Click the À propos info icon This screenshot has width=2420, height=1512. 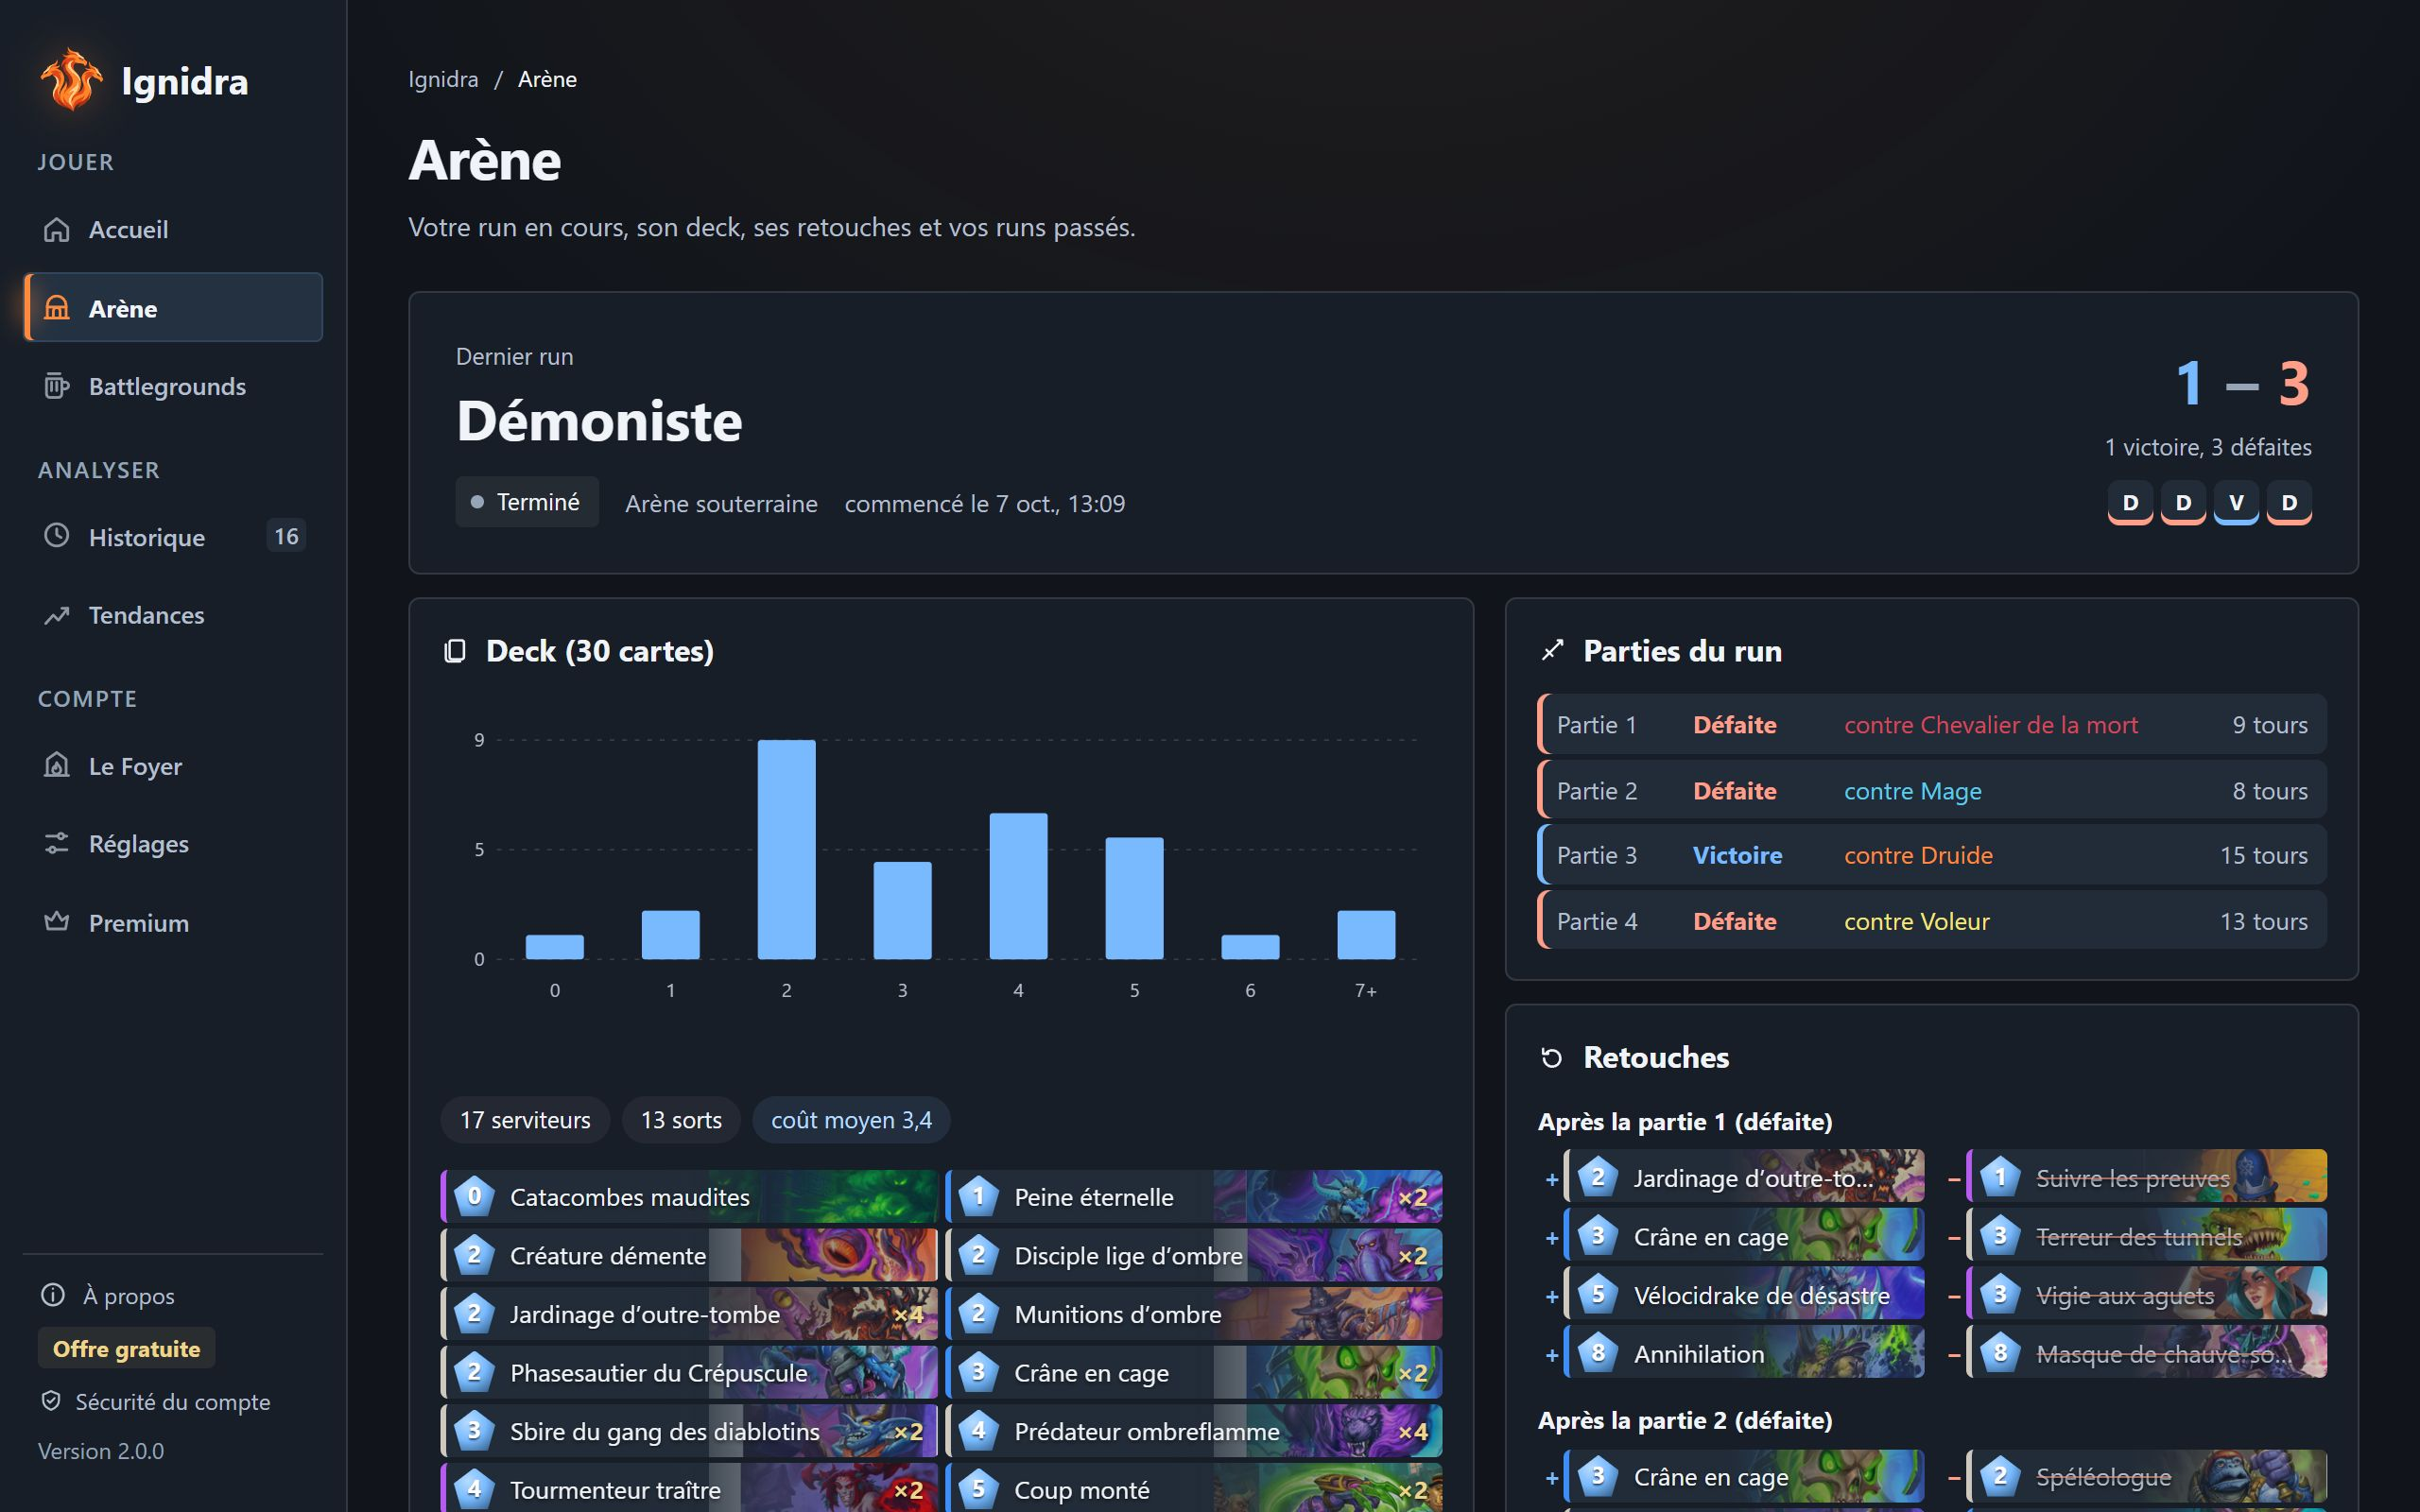point(53,1295)
